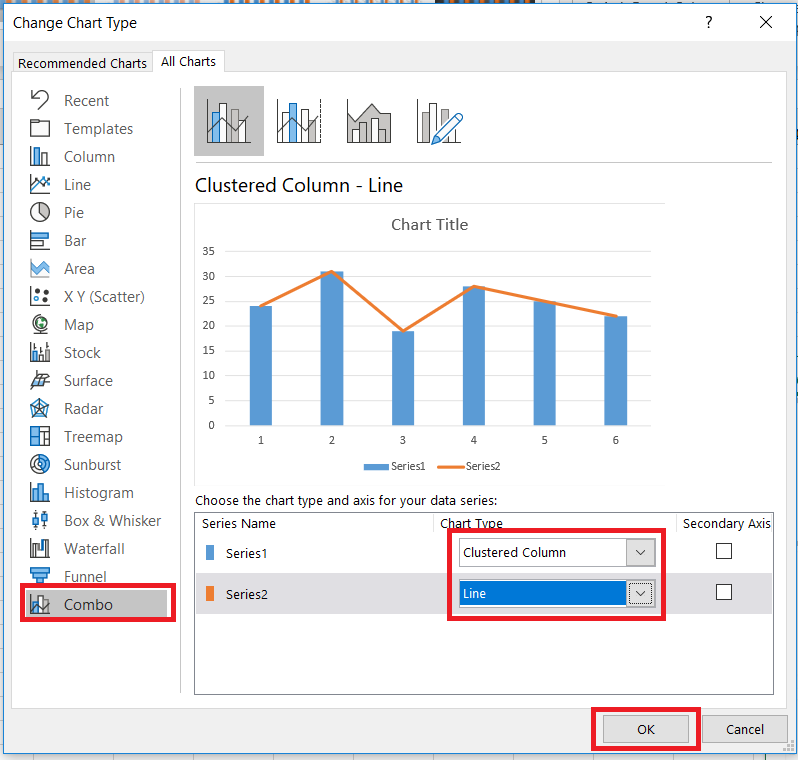Enable Secondary Axis for Series1
798x760 pixels.
[x=724, y=551]
